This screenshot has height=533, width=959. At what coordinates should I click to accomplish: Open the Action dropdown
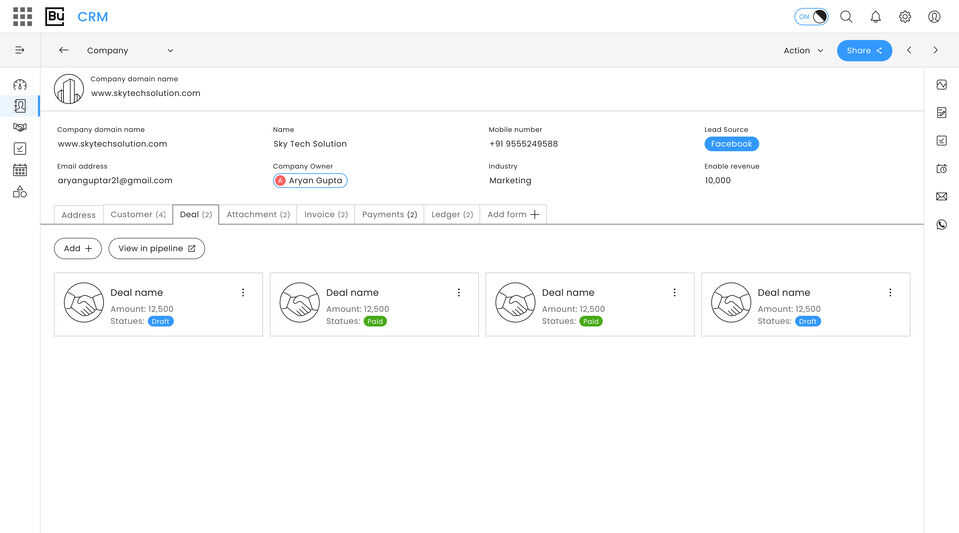click(x=803, y=50)
